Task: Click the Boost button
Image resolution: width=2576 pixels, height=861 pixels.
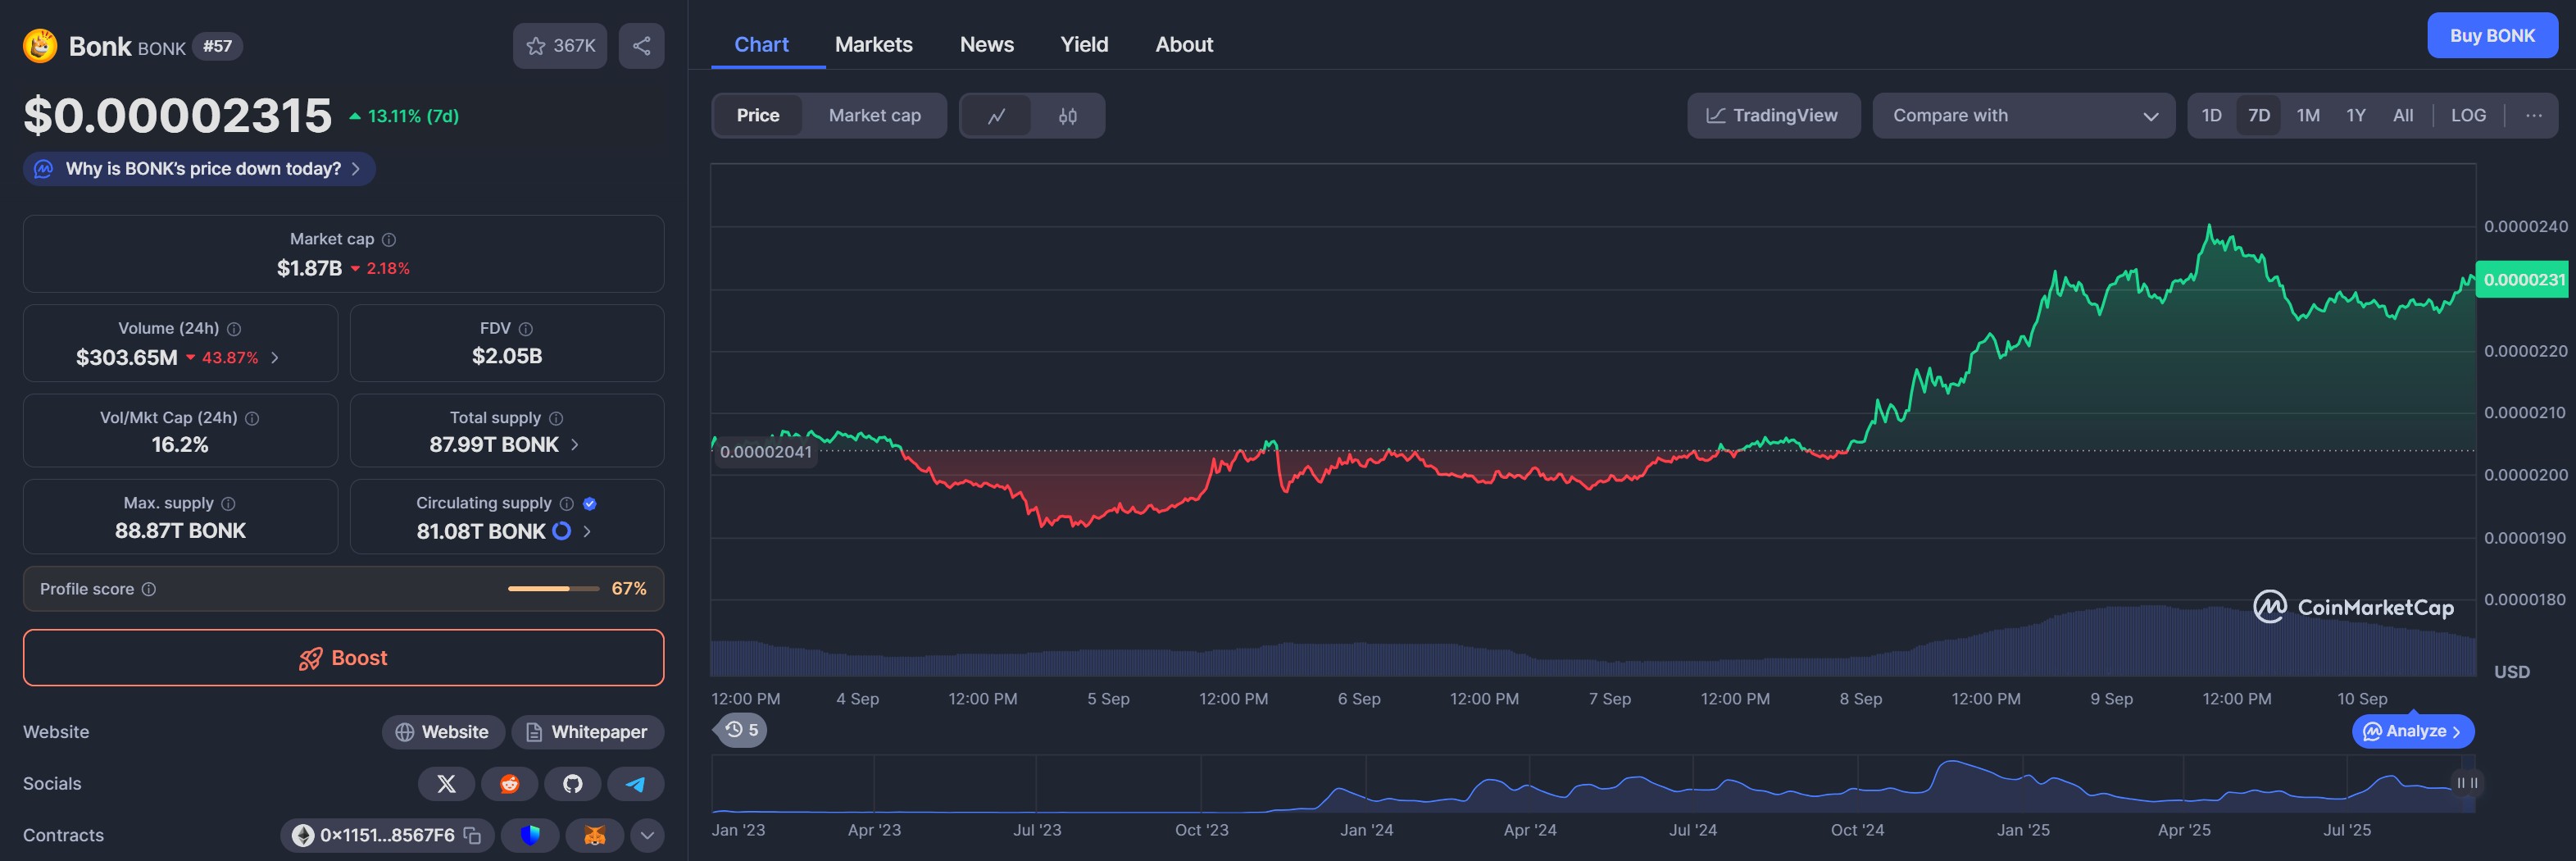Action: click(343, 658)
